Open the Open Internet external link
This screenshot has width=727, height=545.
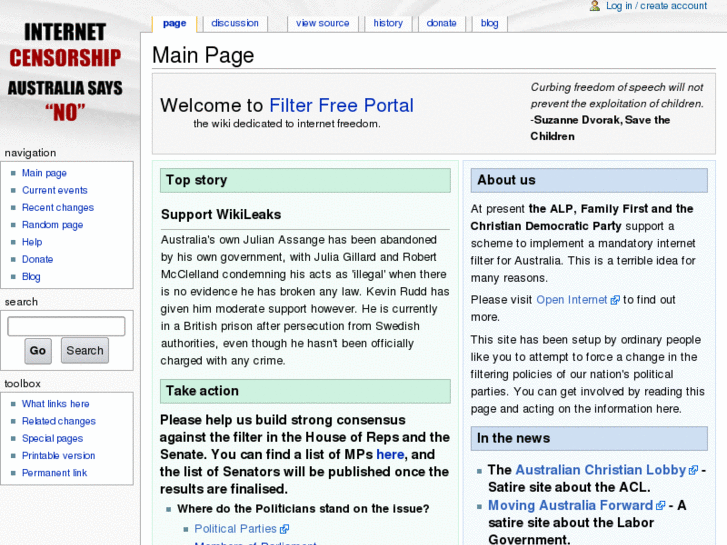pyautogui.click(x=572, y=300)
